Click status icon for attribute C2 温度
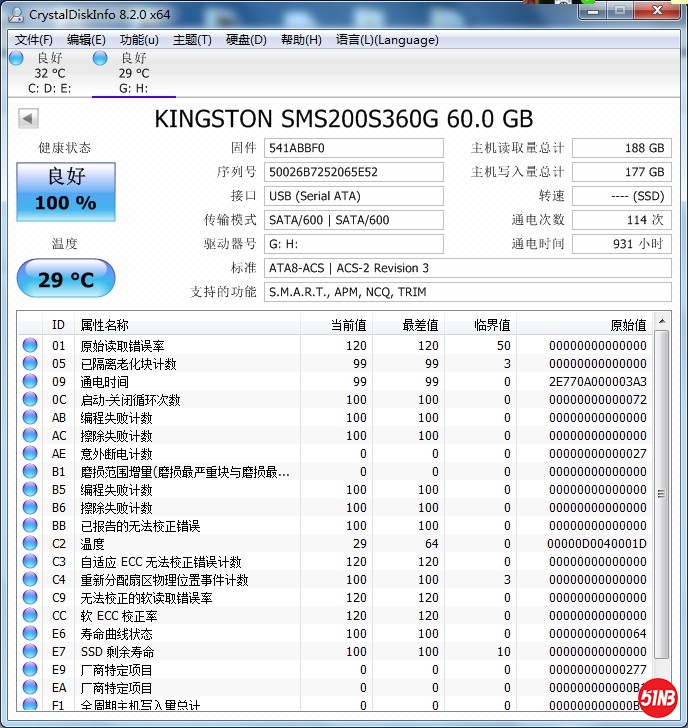The image size is (688, 728). point(30,543)
